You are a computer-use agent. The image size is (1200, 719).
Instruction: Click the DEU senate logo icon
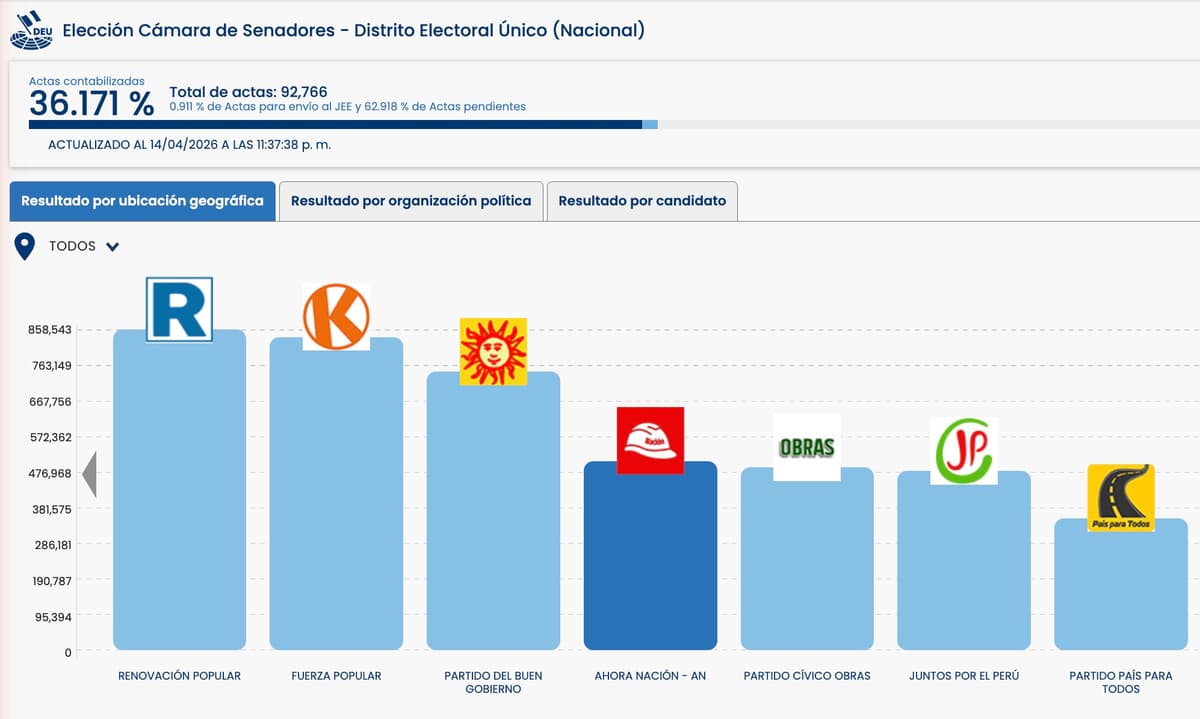coord(30,31)
